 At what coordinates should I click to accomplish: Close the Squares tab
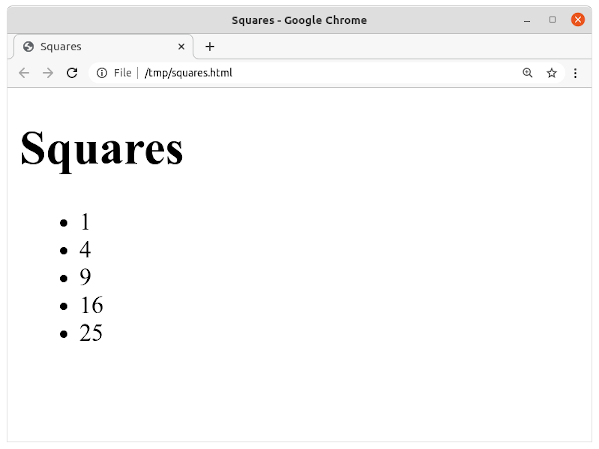coord(181,47)
